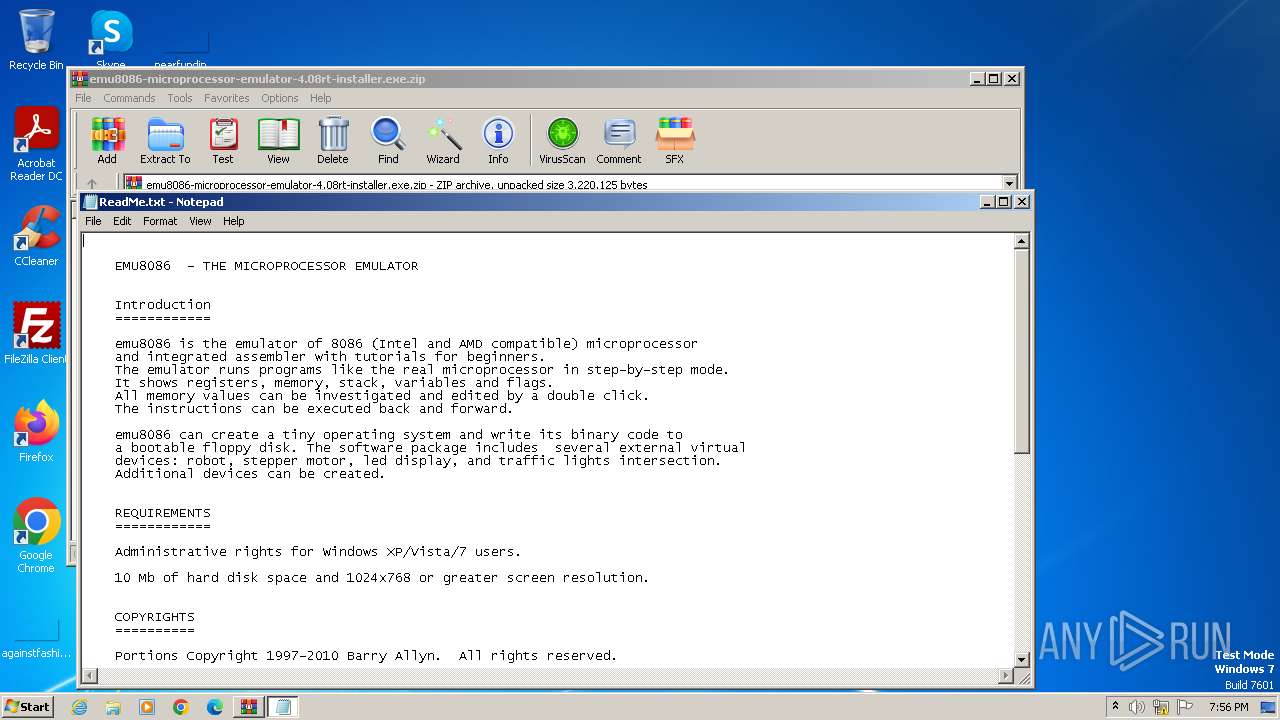
Task: Open WinRAR Tools menu
Action: [x=180, y=98]
